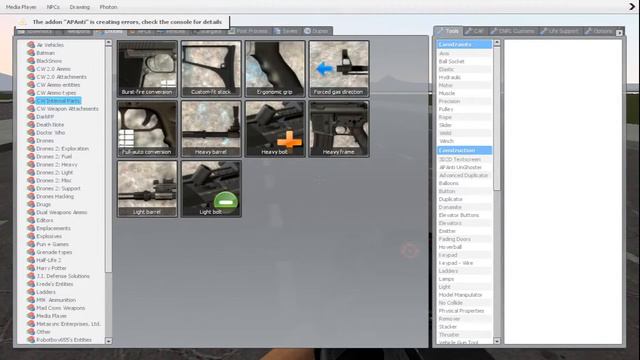
Task: Click the Explosives category icon
Action: click(31, 236)
